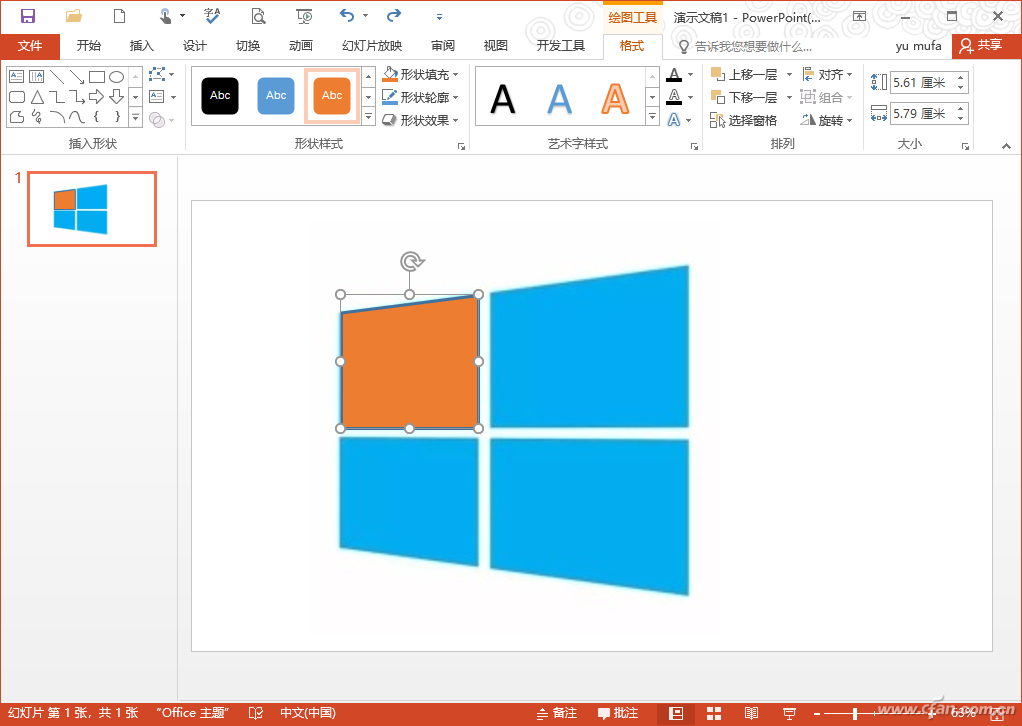Open the Rotate (旋转) dropdown
Image resolution: width=1022 pixels, height=726 pixels.
click(827, 121)
